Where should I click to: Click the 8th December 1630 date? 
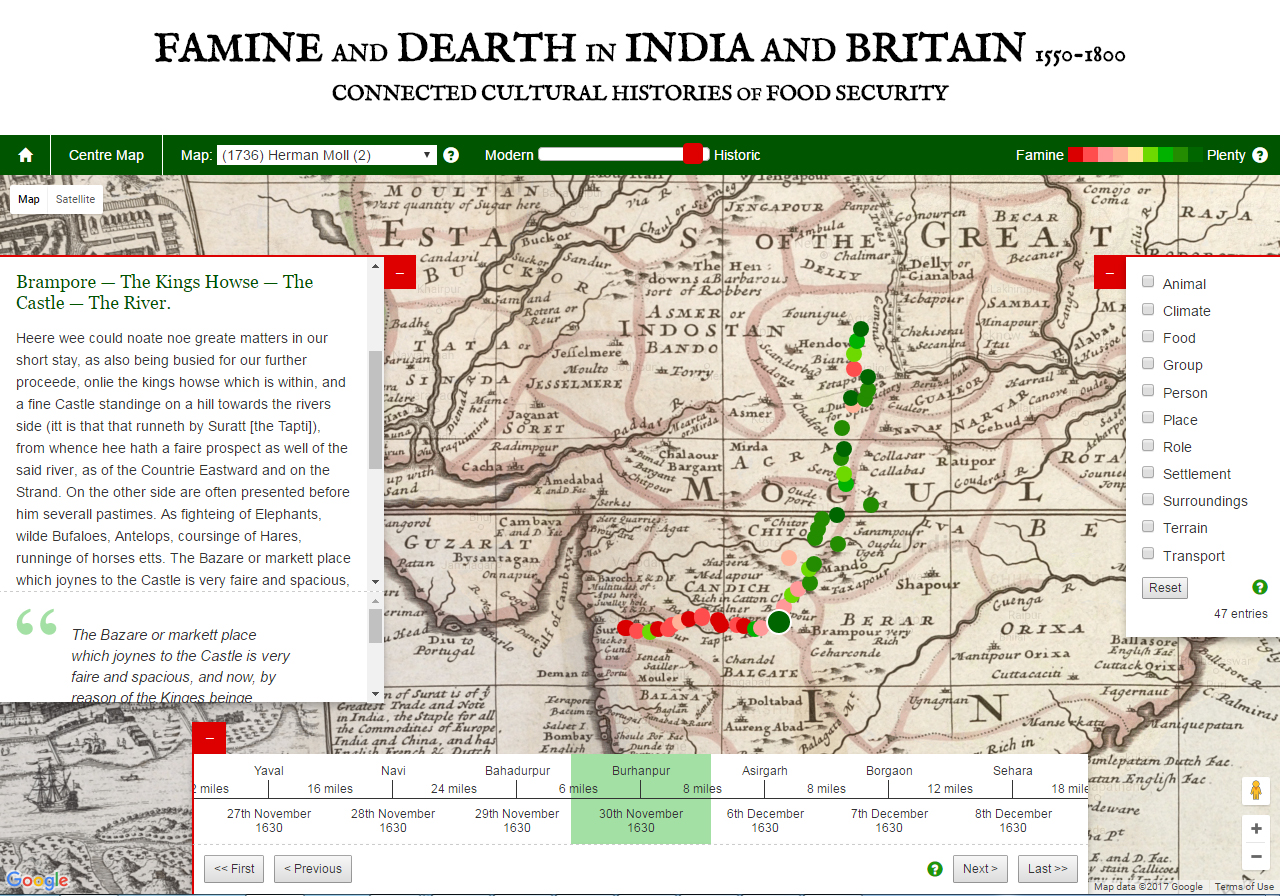(1013, 821)
